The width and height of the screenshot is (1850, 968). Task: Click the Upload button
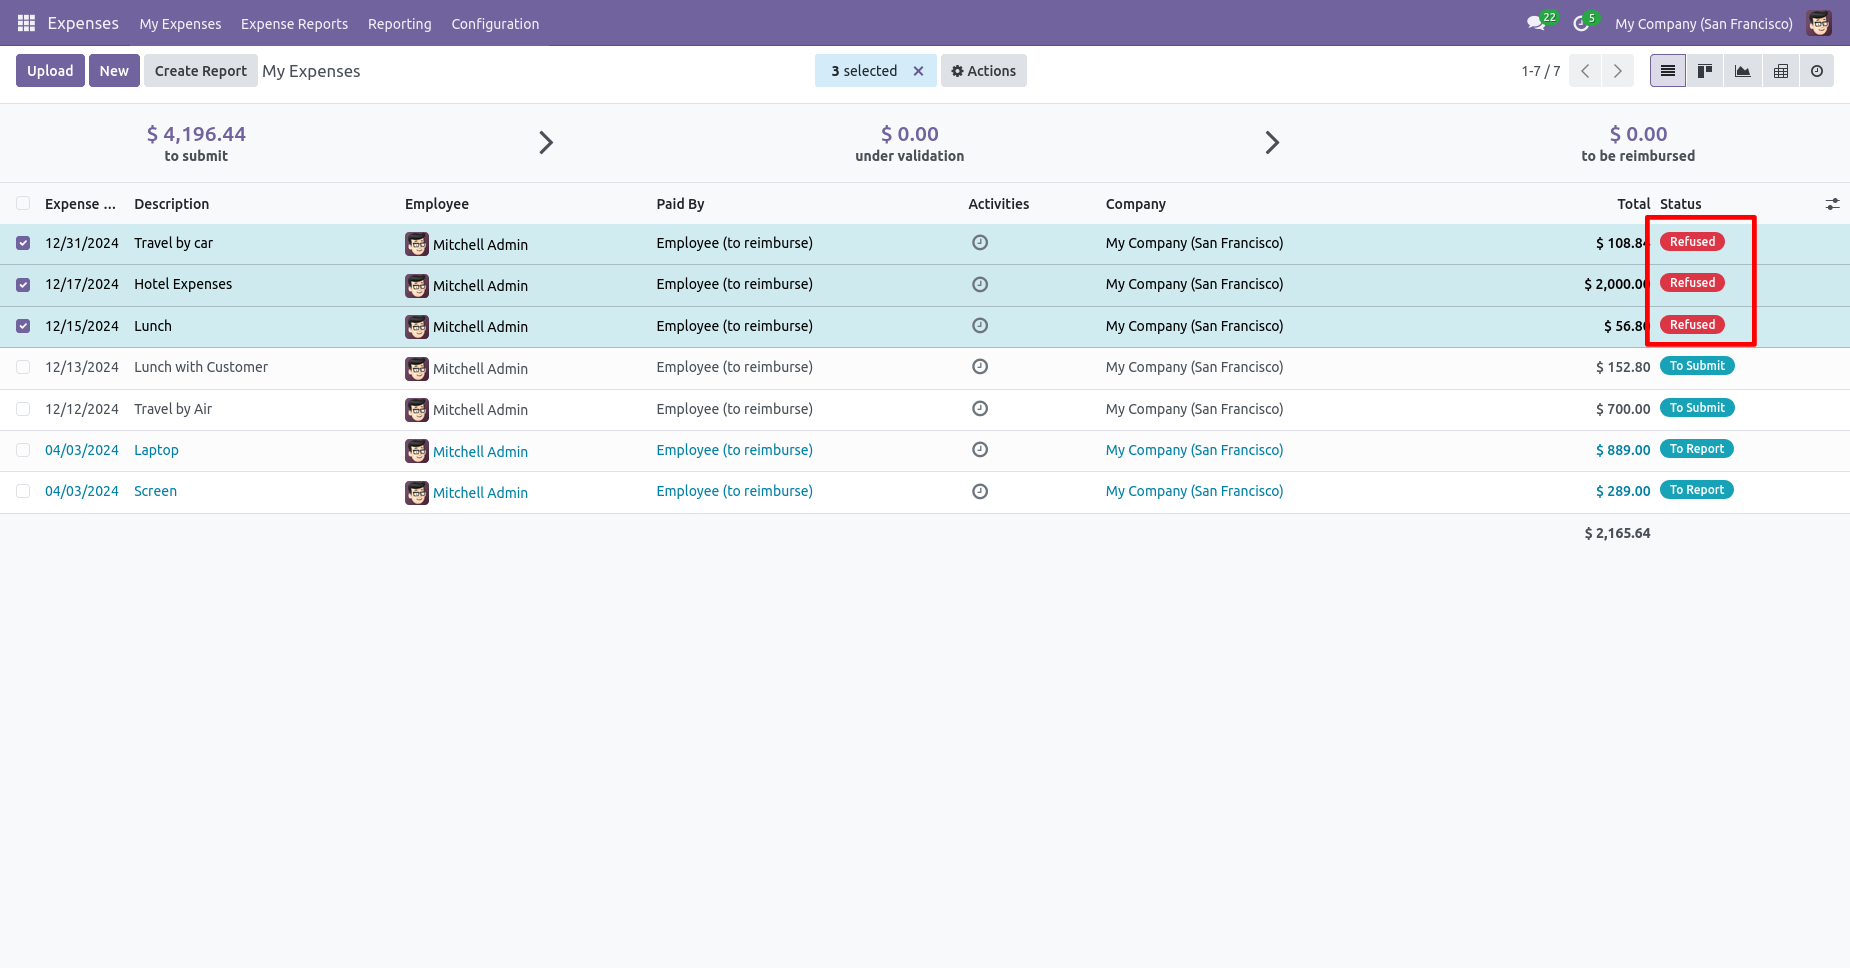coord(50,71)
